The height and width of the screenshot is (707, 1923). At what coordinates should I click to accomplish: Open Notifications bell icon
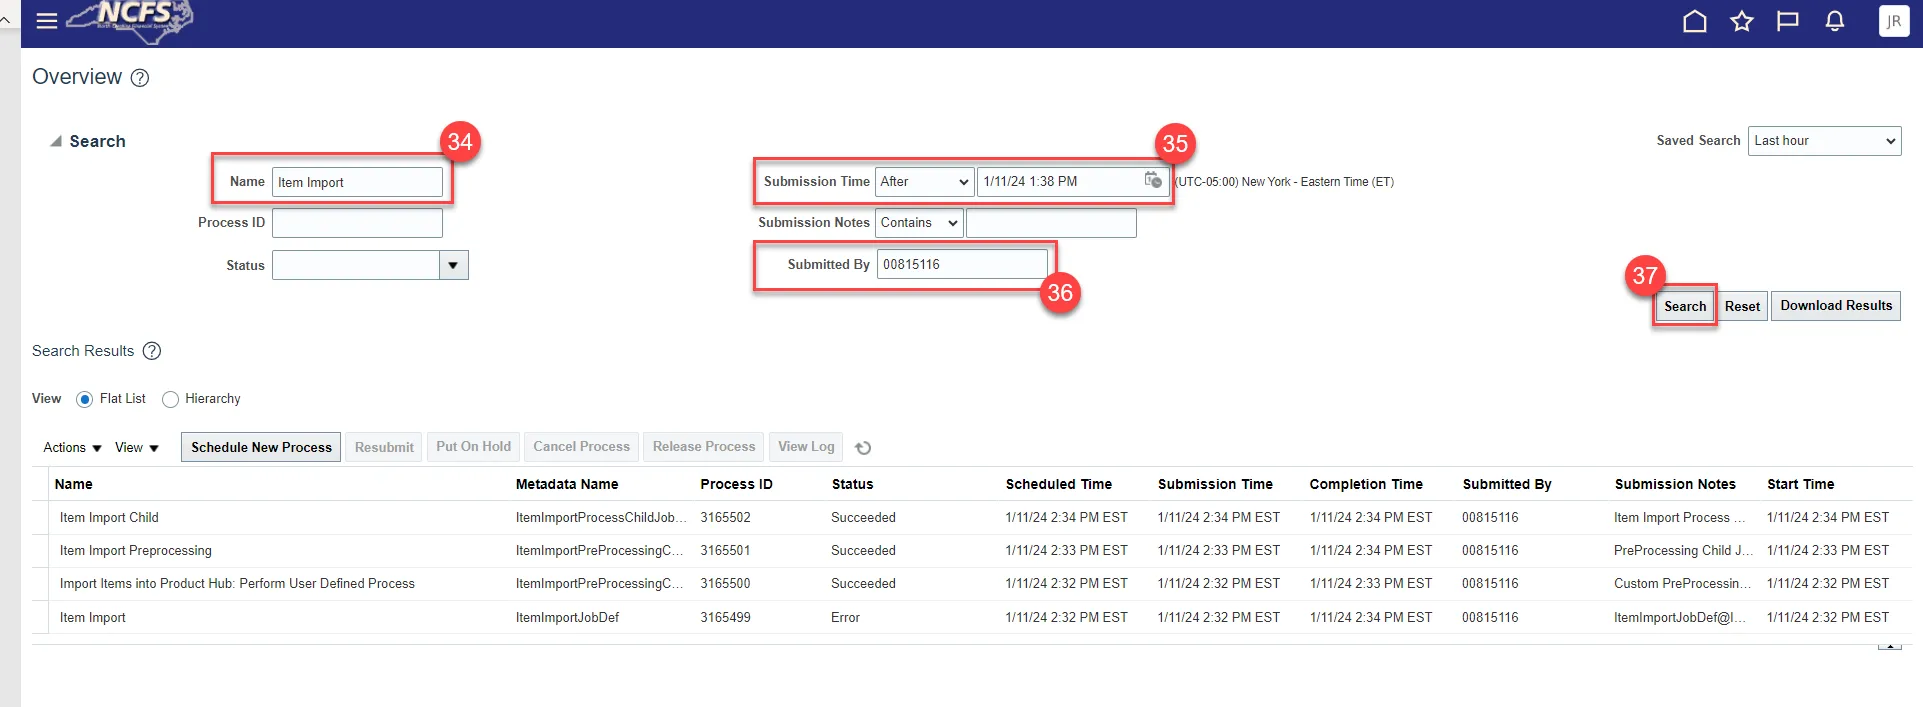[1834, 21]
